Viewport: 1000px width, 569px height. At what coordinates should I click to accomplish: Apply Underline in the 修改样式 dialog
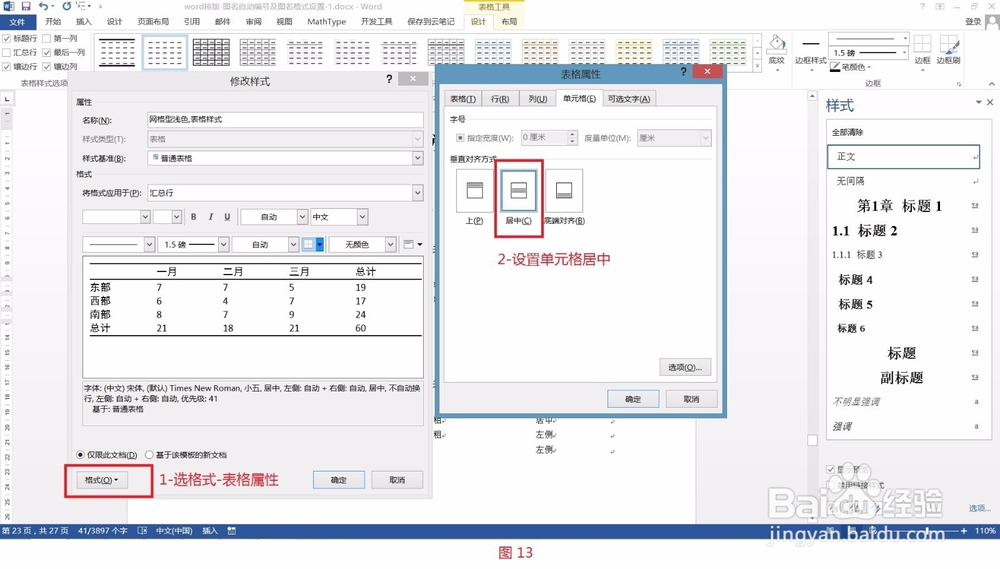[227, 217]
